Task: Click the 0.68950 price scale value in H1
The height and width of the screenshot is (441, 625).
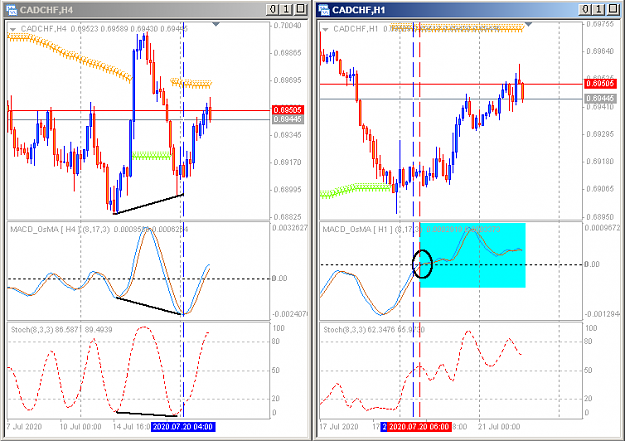Action: [600, 217]
